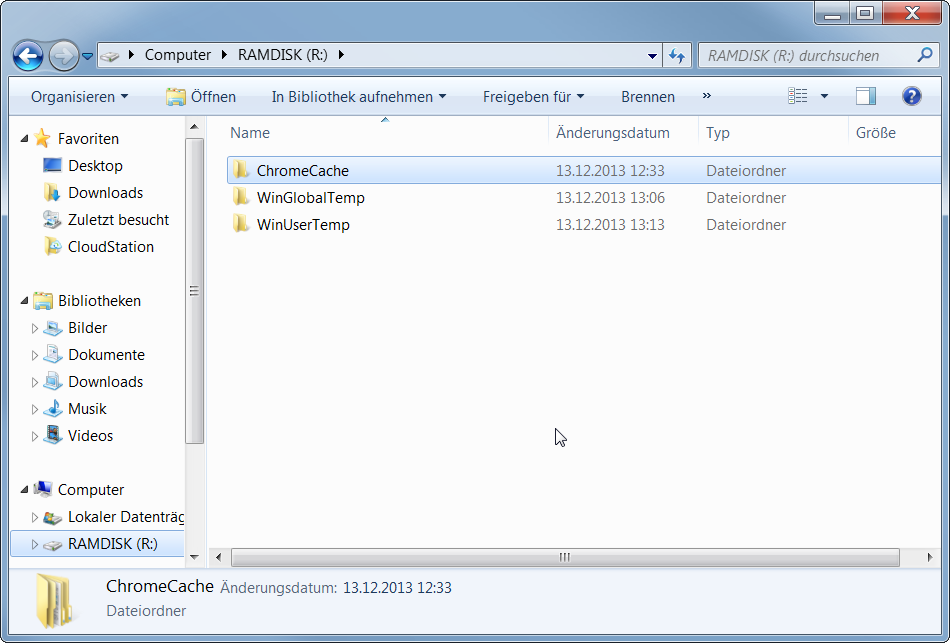Click the Help question mark icon
This screenshot has width=950, height=643.
click(911, 96)
